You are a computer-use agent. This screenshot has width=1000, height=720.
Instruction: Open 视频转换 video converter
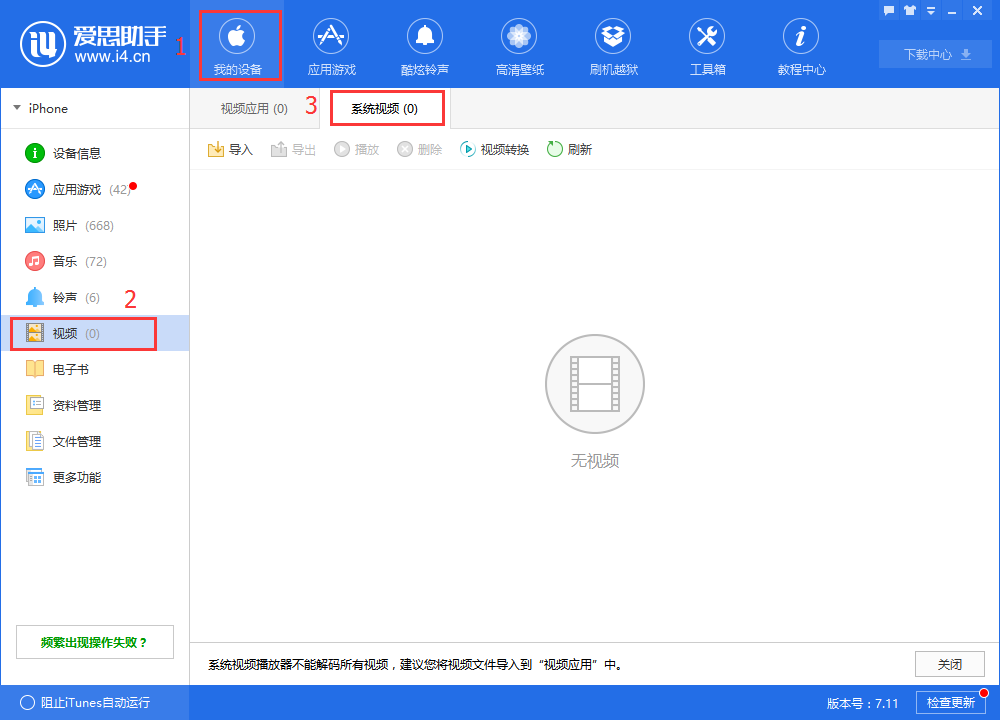click(x=494, y=149)
